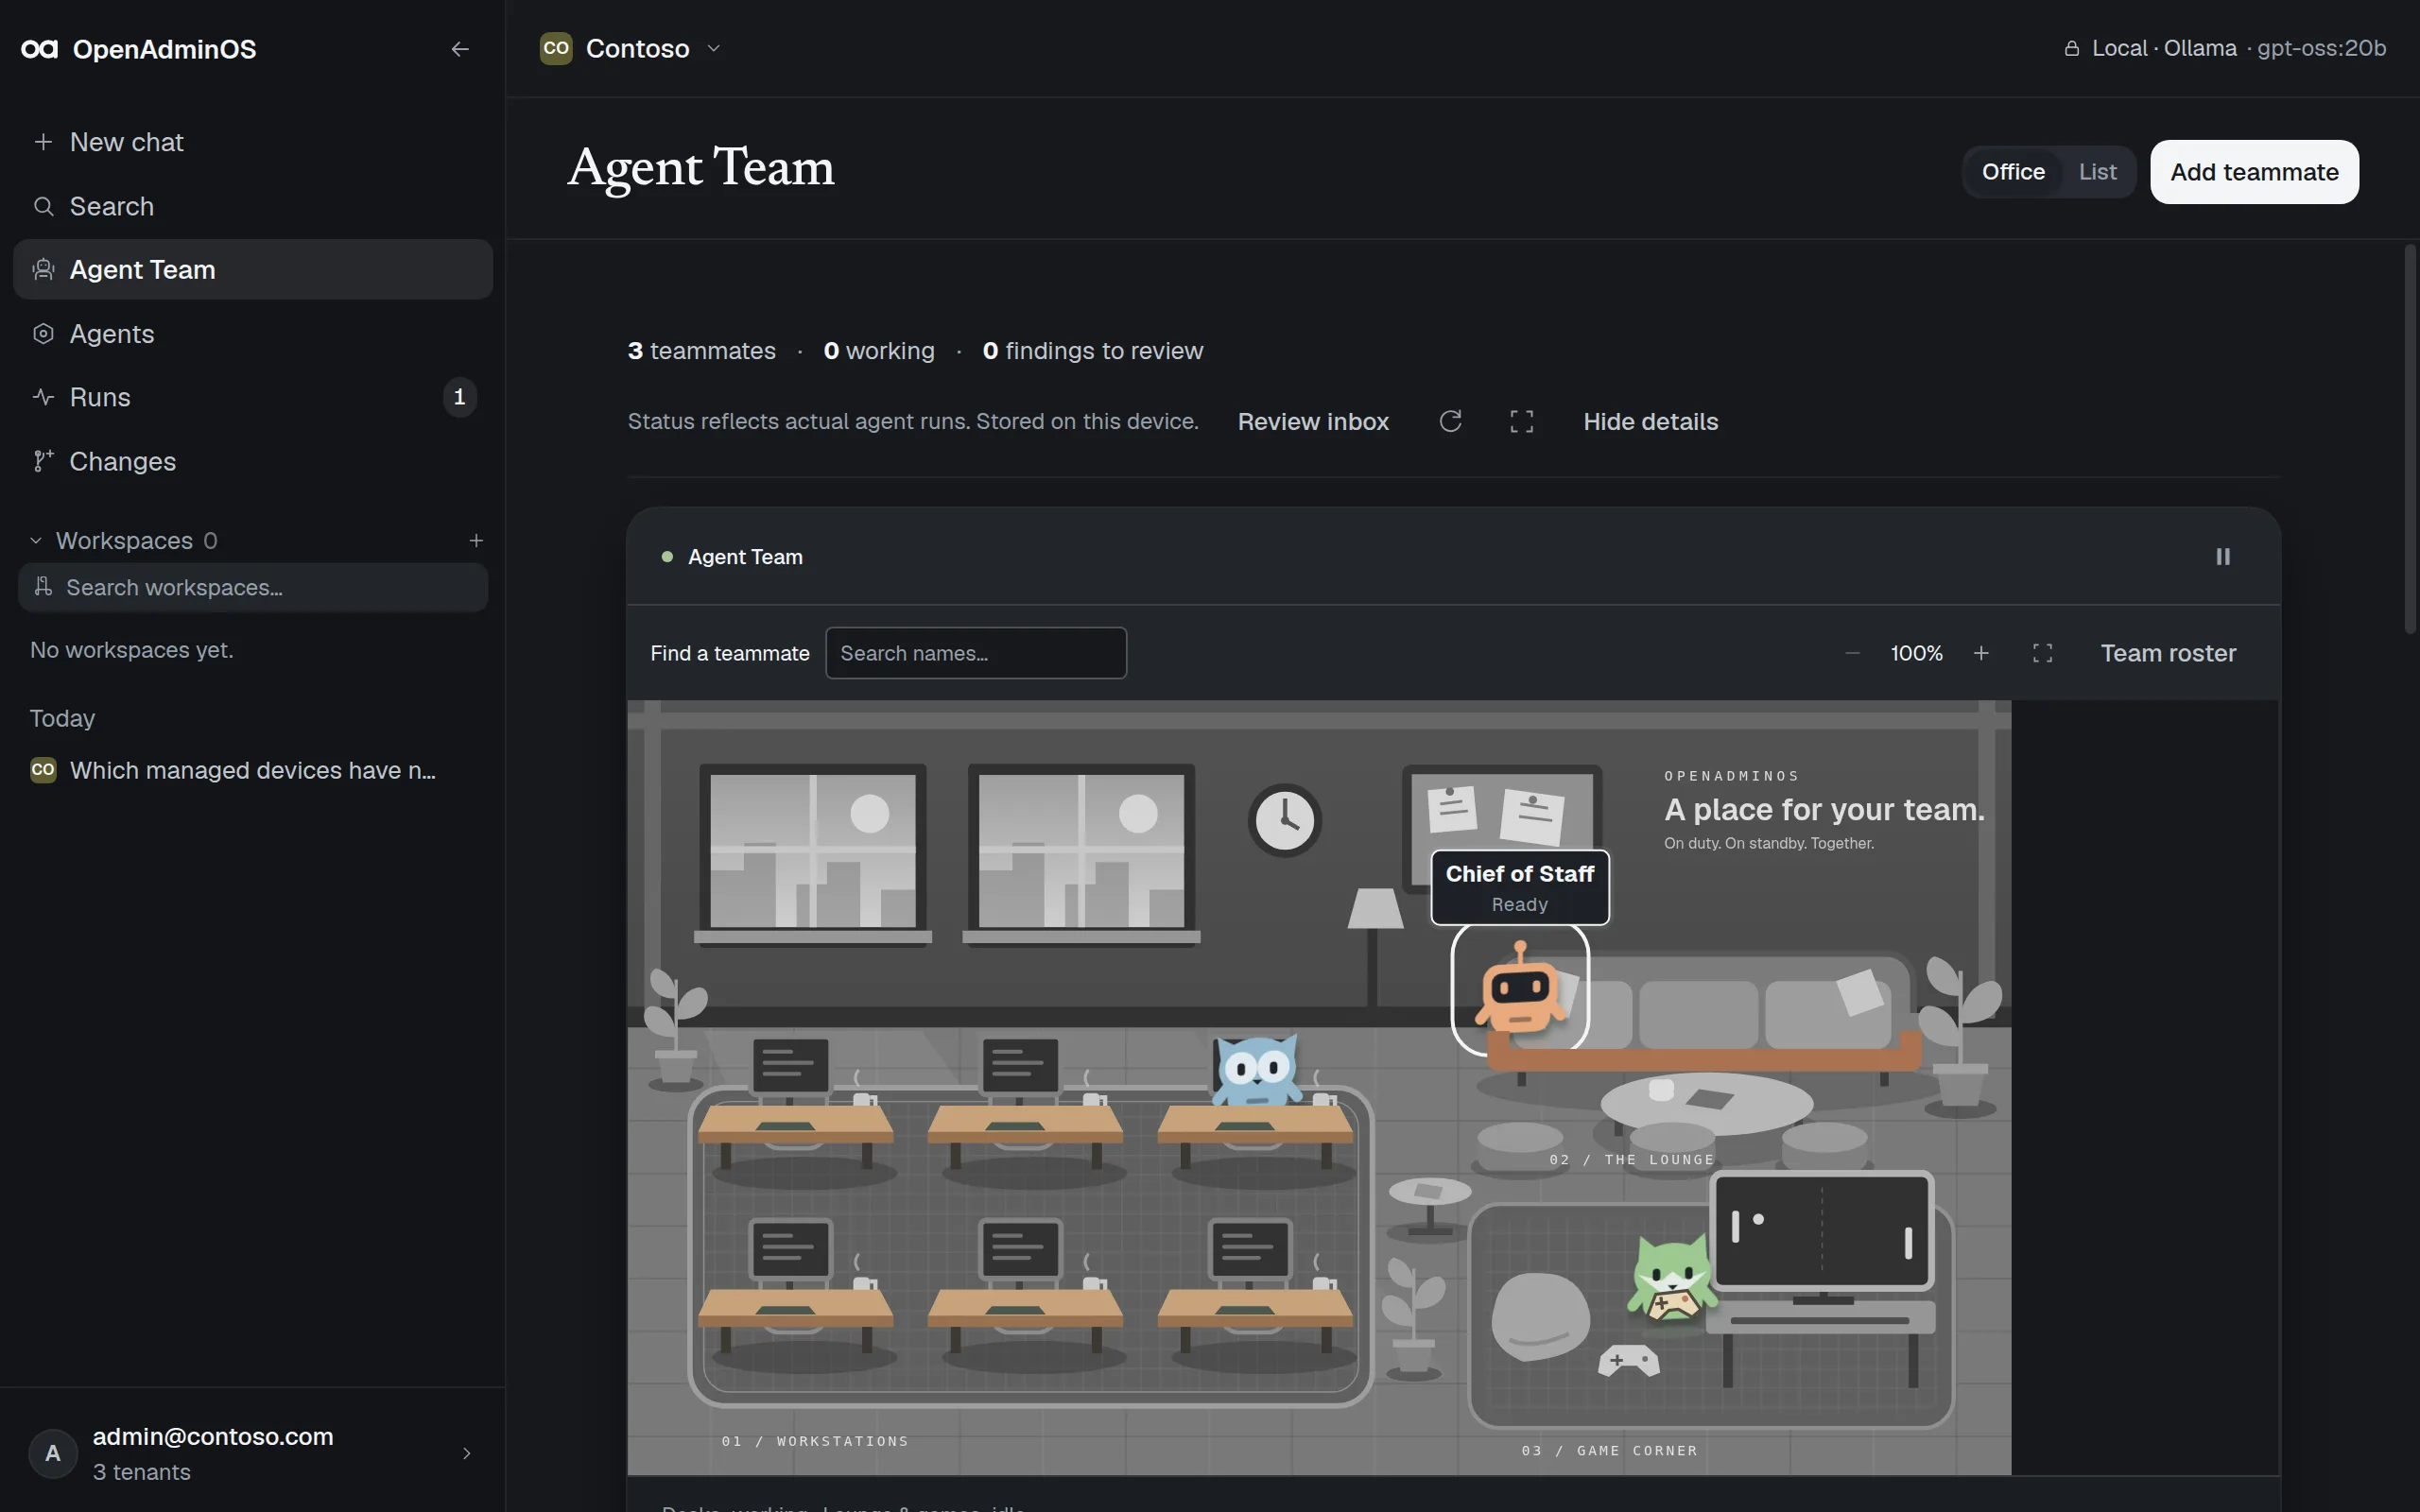Refresh the agent team status
2420x1512 pixels.
1450,422
